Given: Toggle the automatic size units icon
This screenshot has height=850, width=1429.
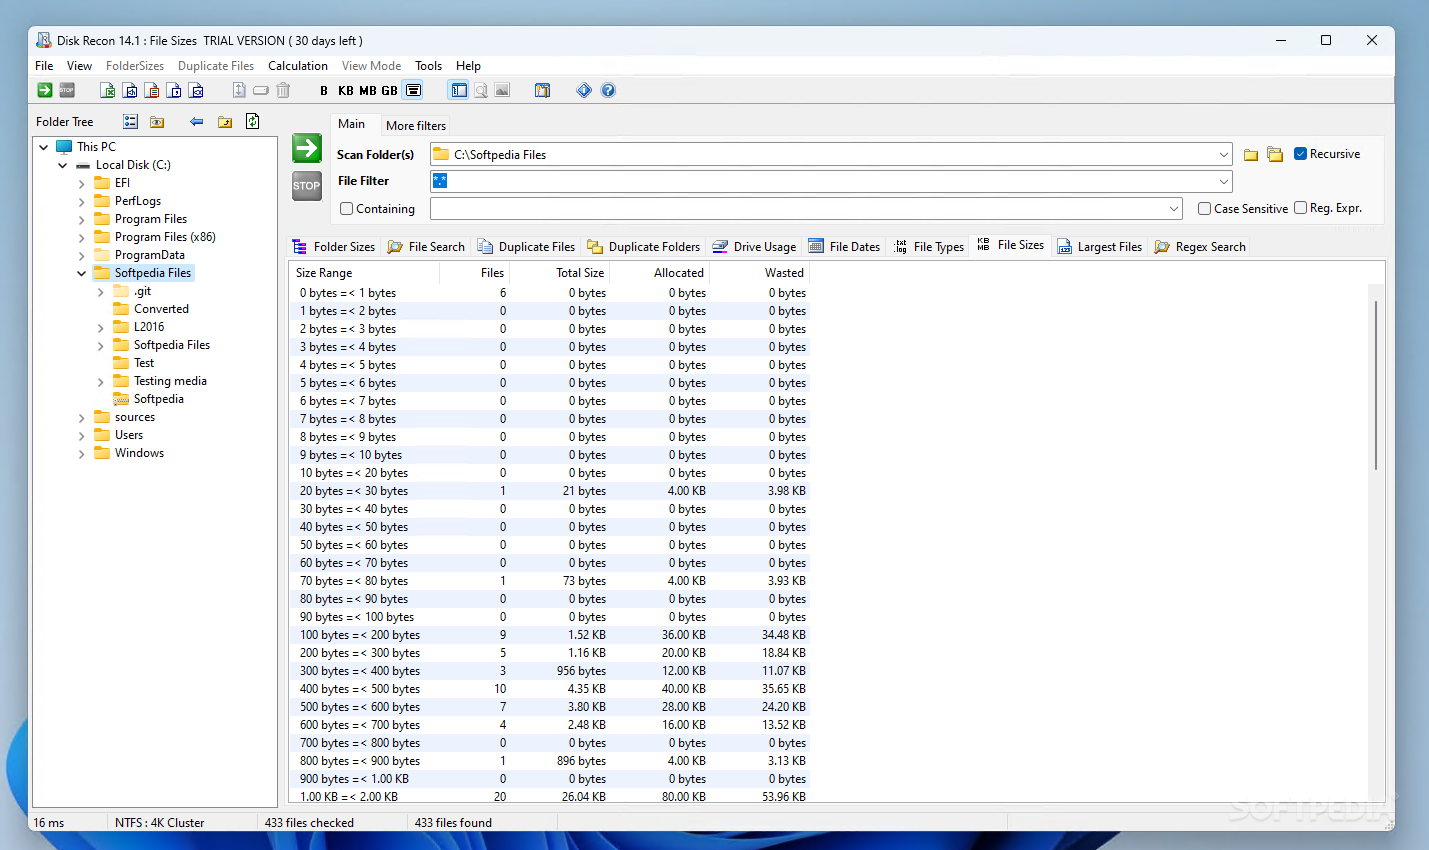Looking at the screenshot, I should pyautogui.click(x=413, y=90).
